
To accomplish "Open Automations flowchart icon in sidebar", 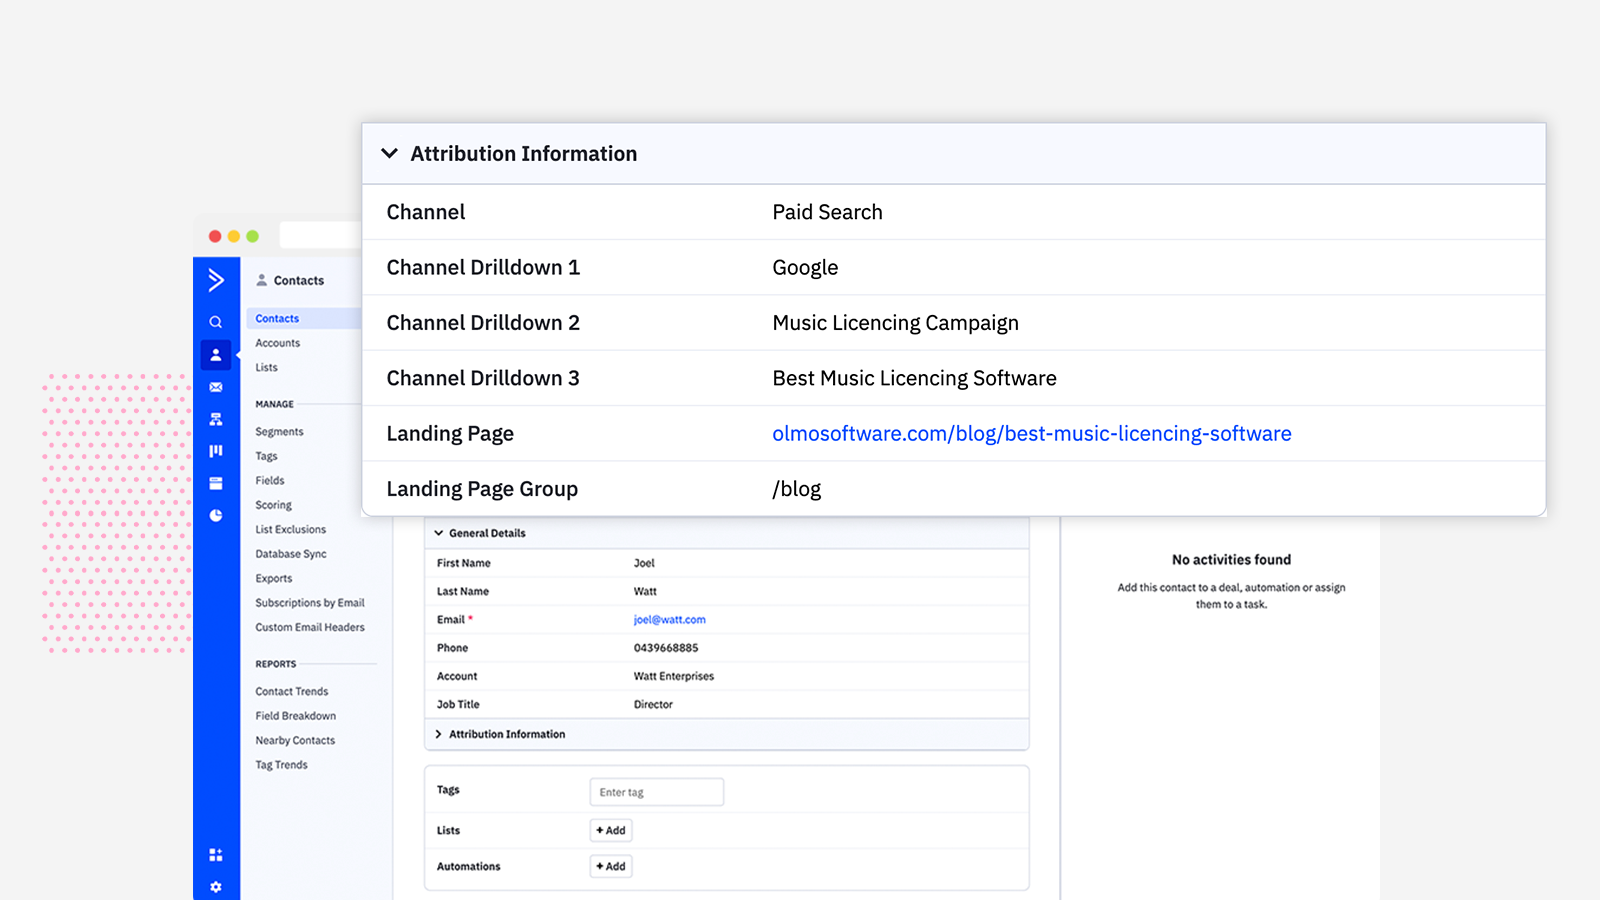I will coord(216,419).
